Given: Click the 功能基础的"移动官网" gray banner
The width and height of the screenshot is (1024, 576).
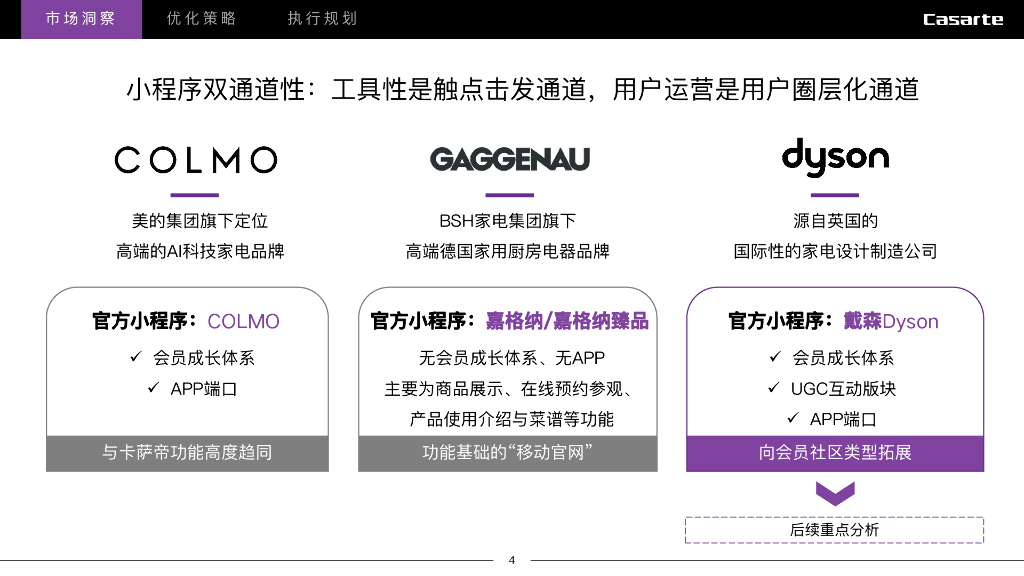Looking at the screenshot, I should coord(507,453).
